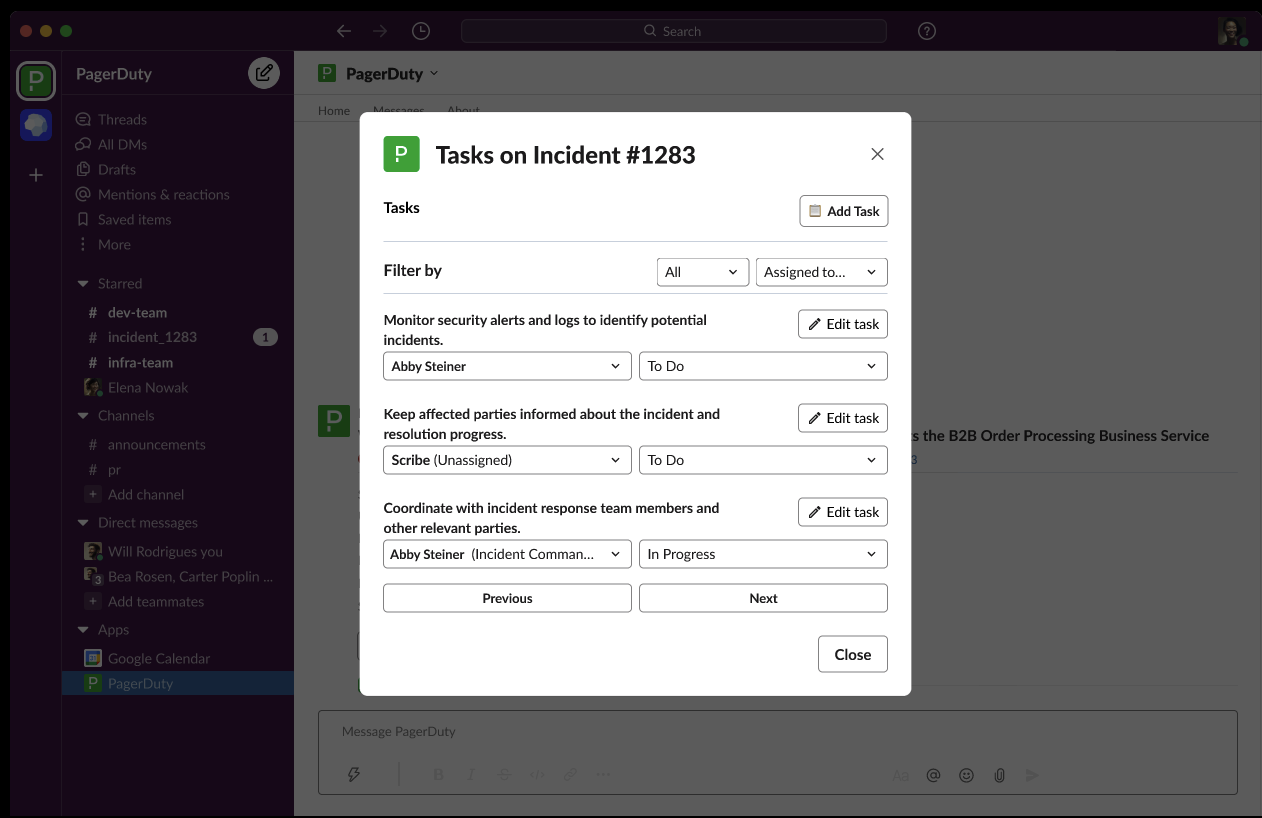
Task: Change the Scribe (Unassigned) assignee dropdown
Action: click(x=507, y=460)
